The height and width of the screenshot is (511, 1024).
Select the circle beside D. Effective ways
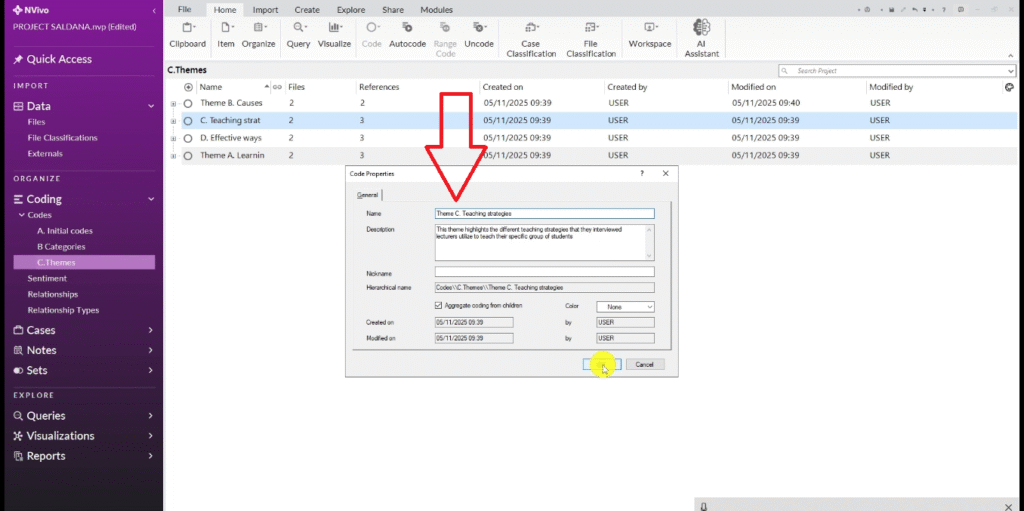[188, 138]
